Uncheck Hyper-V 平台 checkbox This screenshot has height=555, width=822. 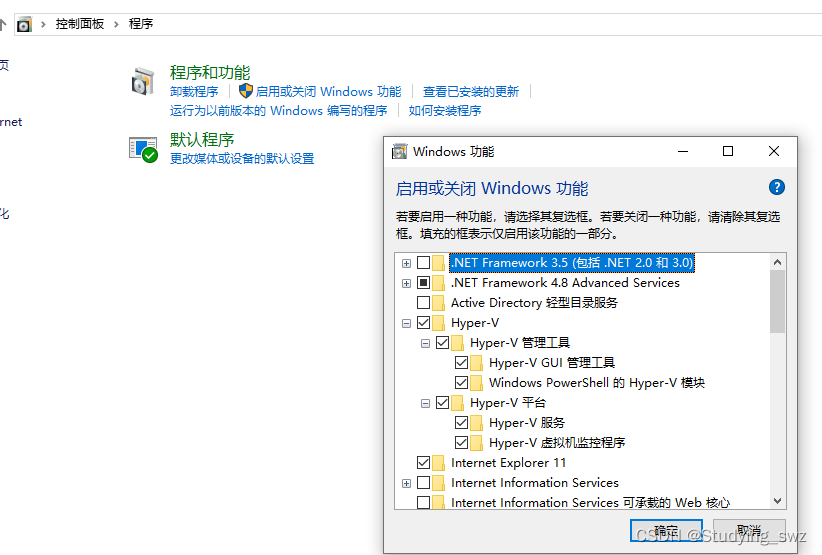coord(442,402)
